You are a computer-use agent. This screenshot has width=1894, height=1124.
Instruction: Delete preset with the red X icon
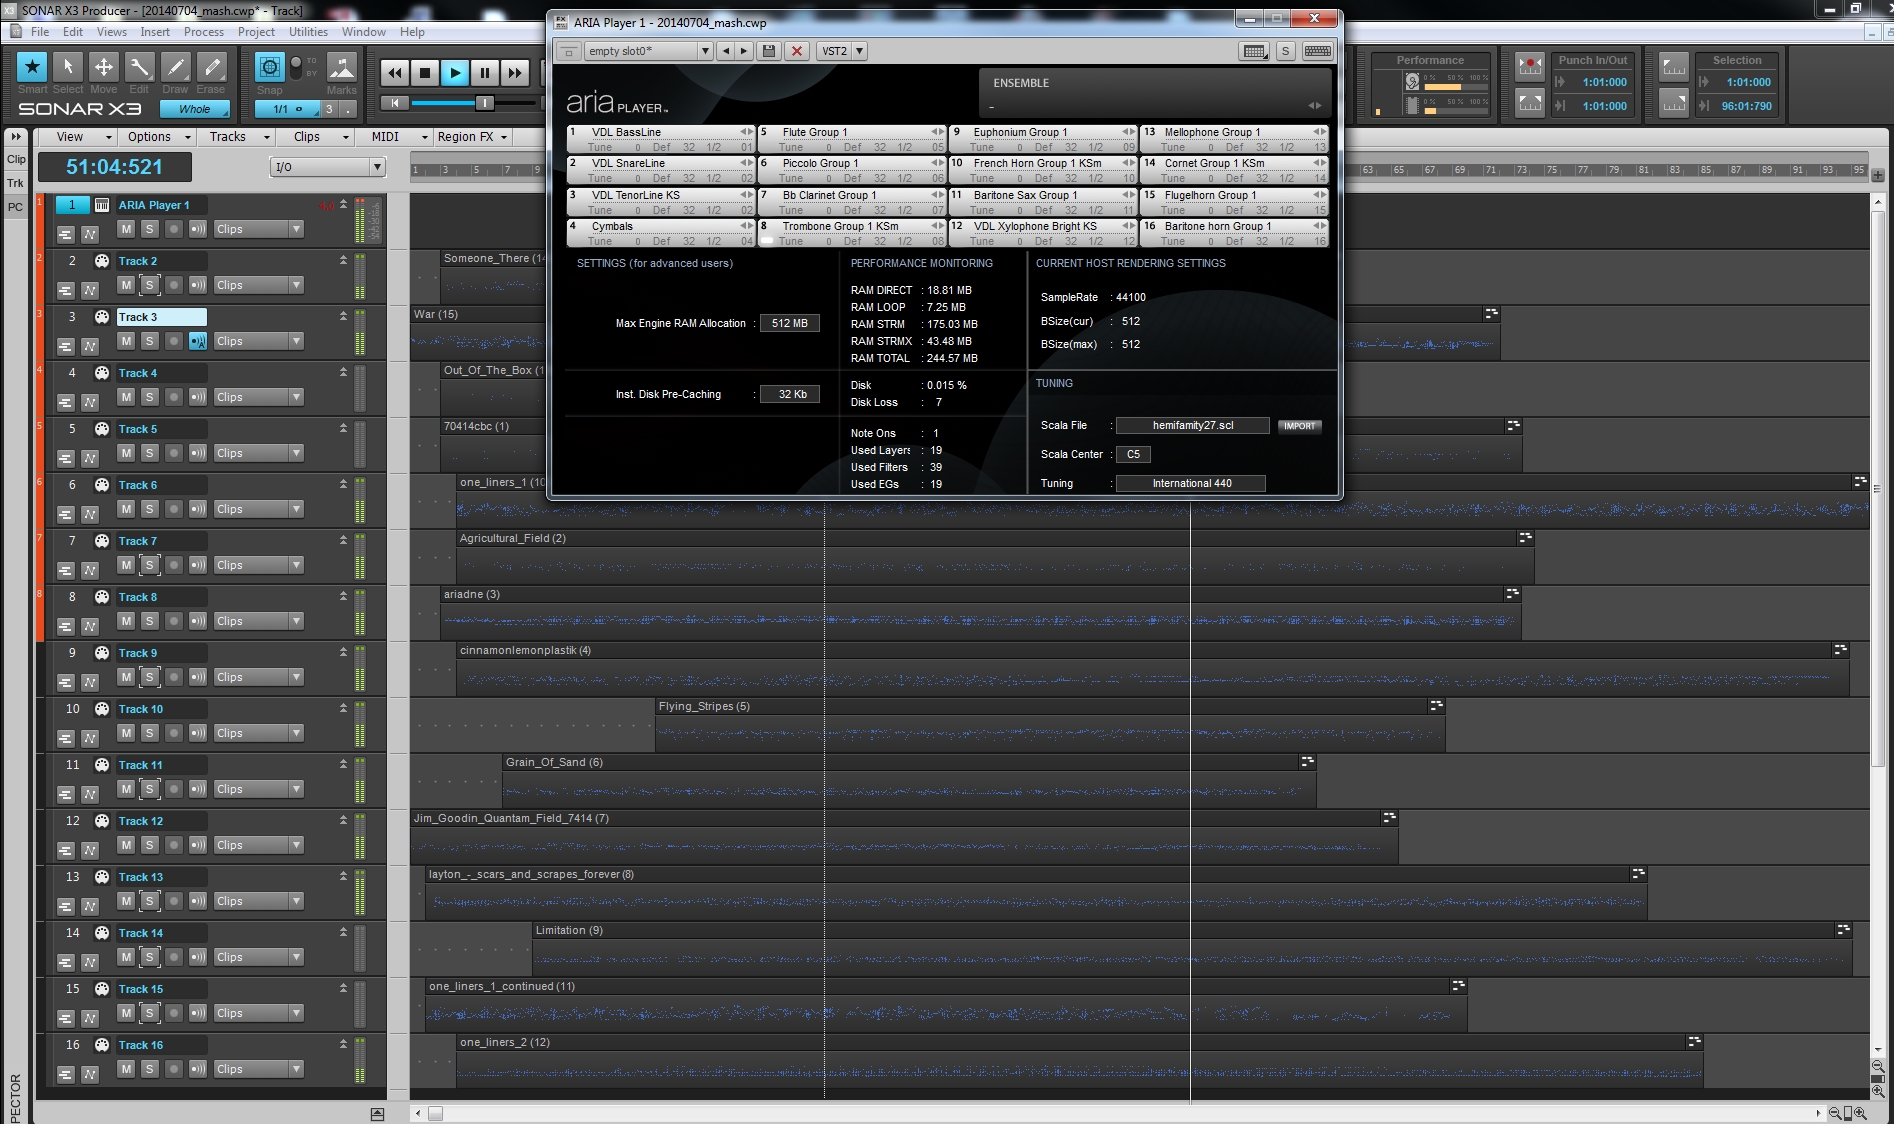797,51
